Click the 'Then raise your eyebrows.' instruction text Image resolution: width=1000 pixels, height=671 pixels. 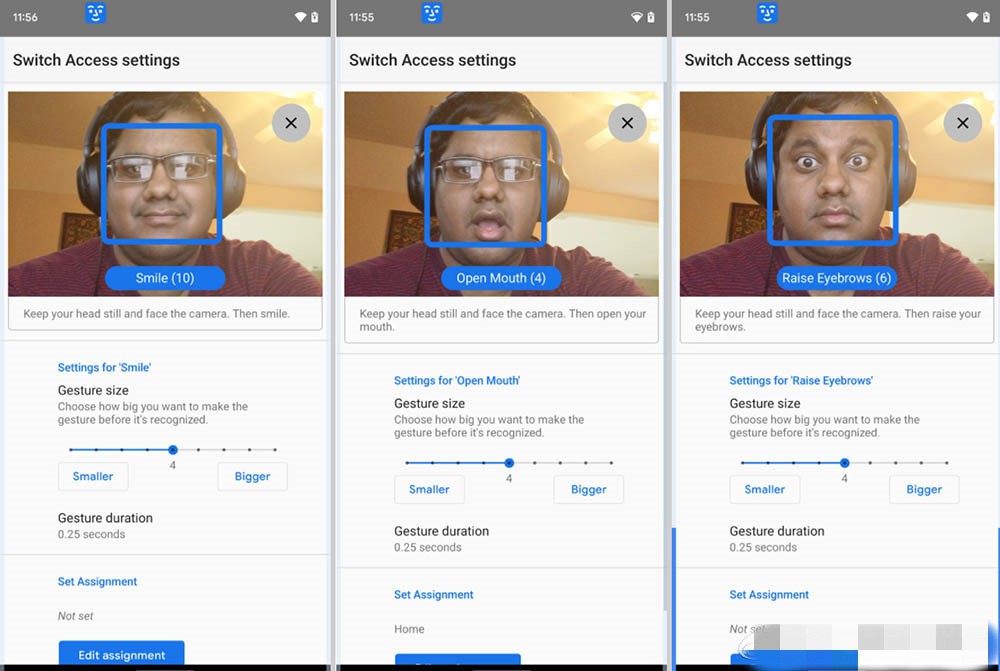coord(838,320)
